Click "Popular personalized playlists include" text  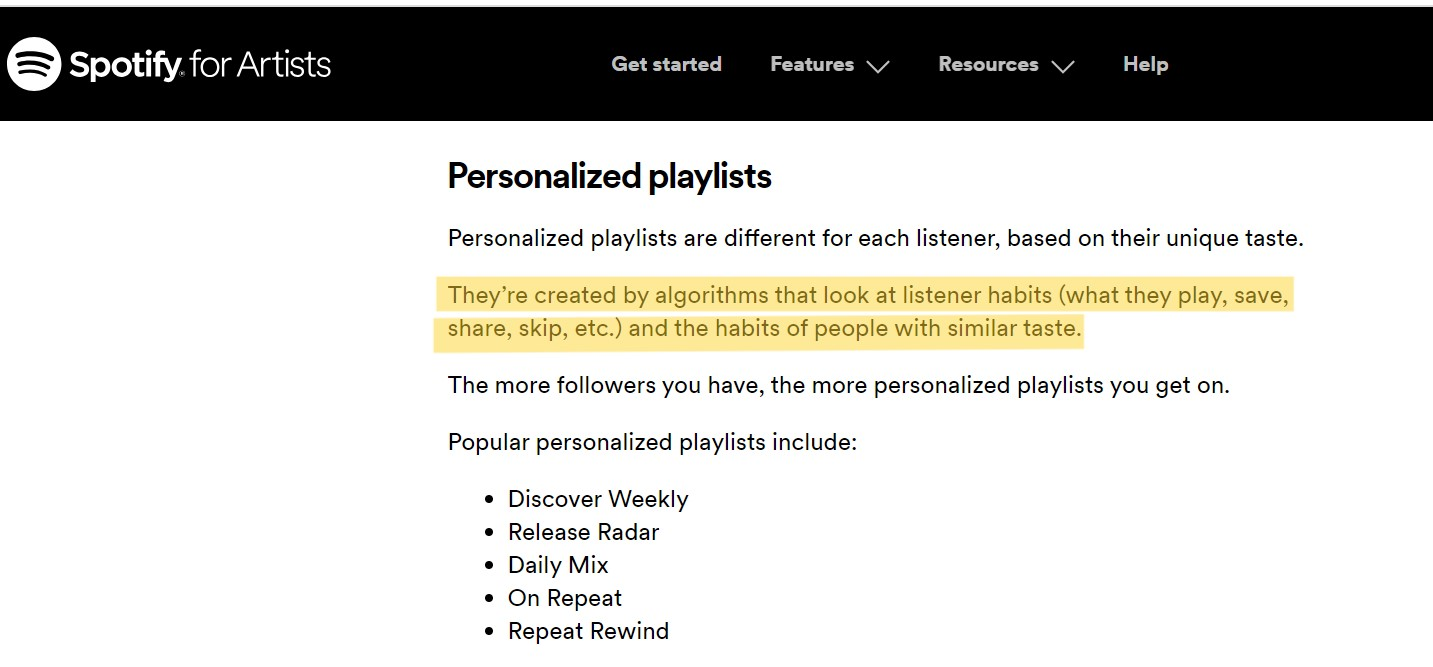click(x=652, y=442)
